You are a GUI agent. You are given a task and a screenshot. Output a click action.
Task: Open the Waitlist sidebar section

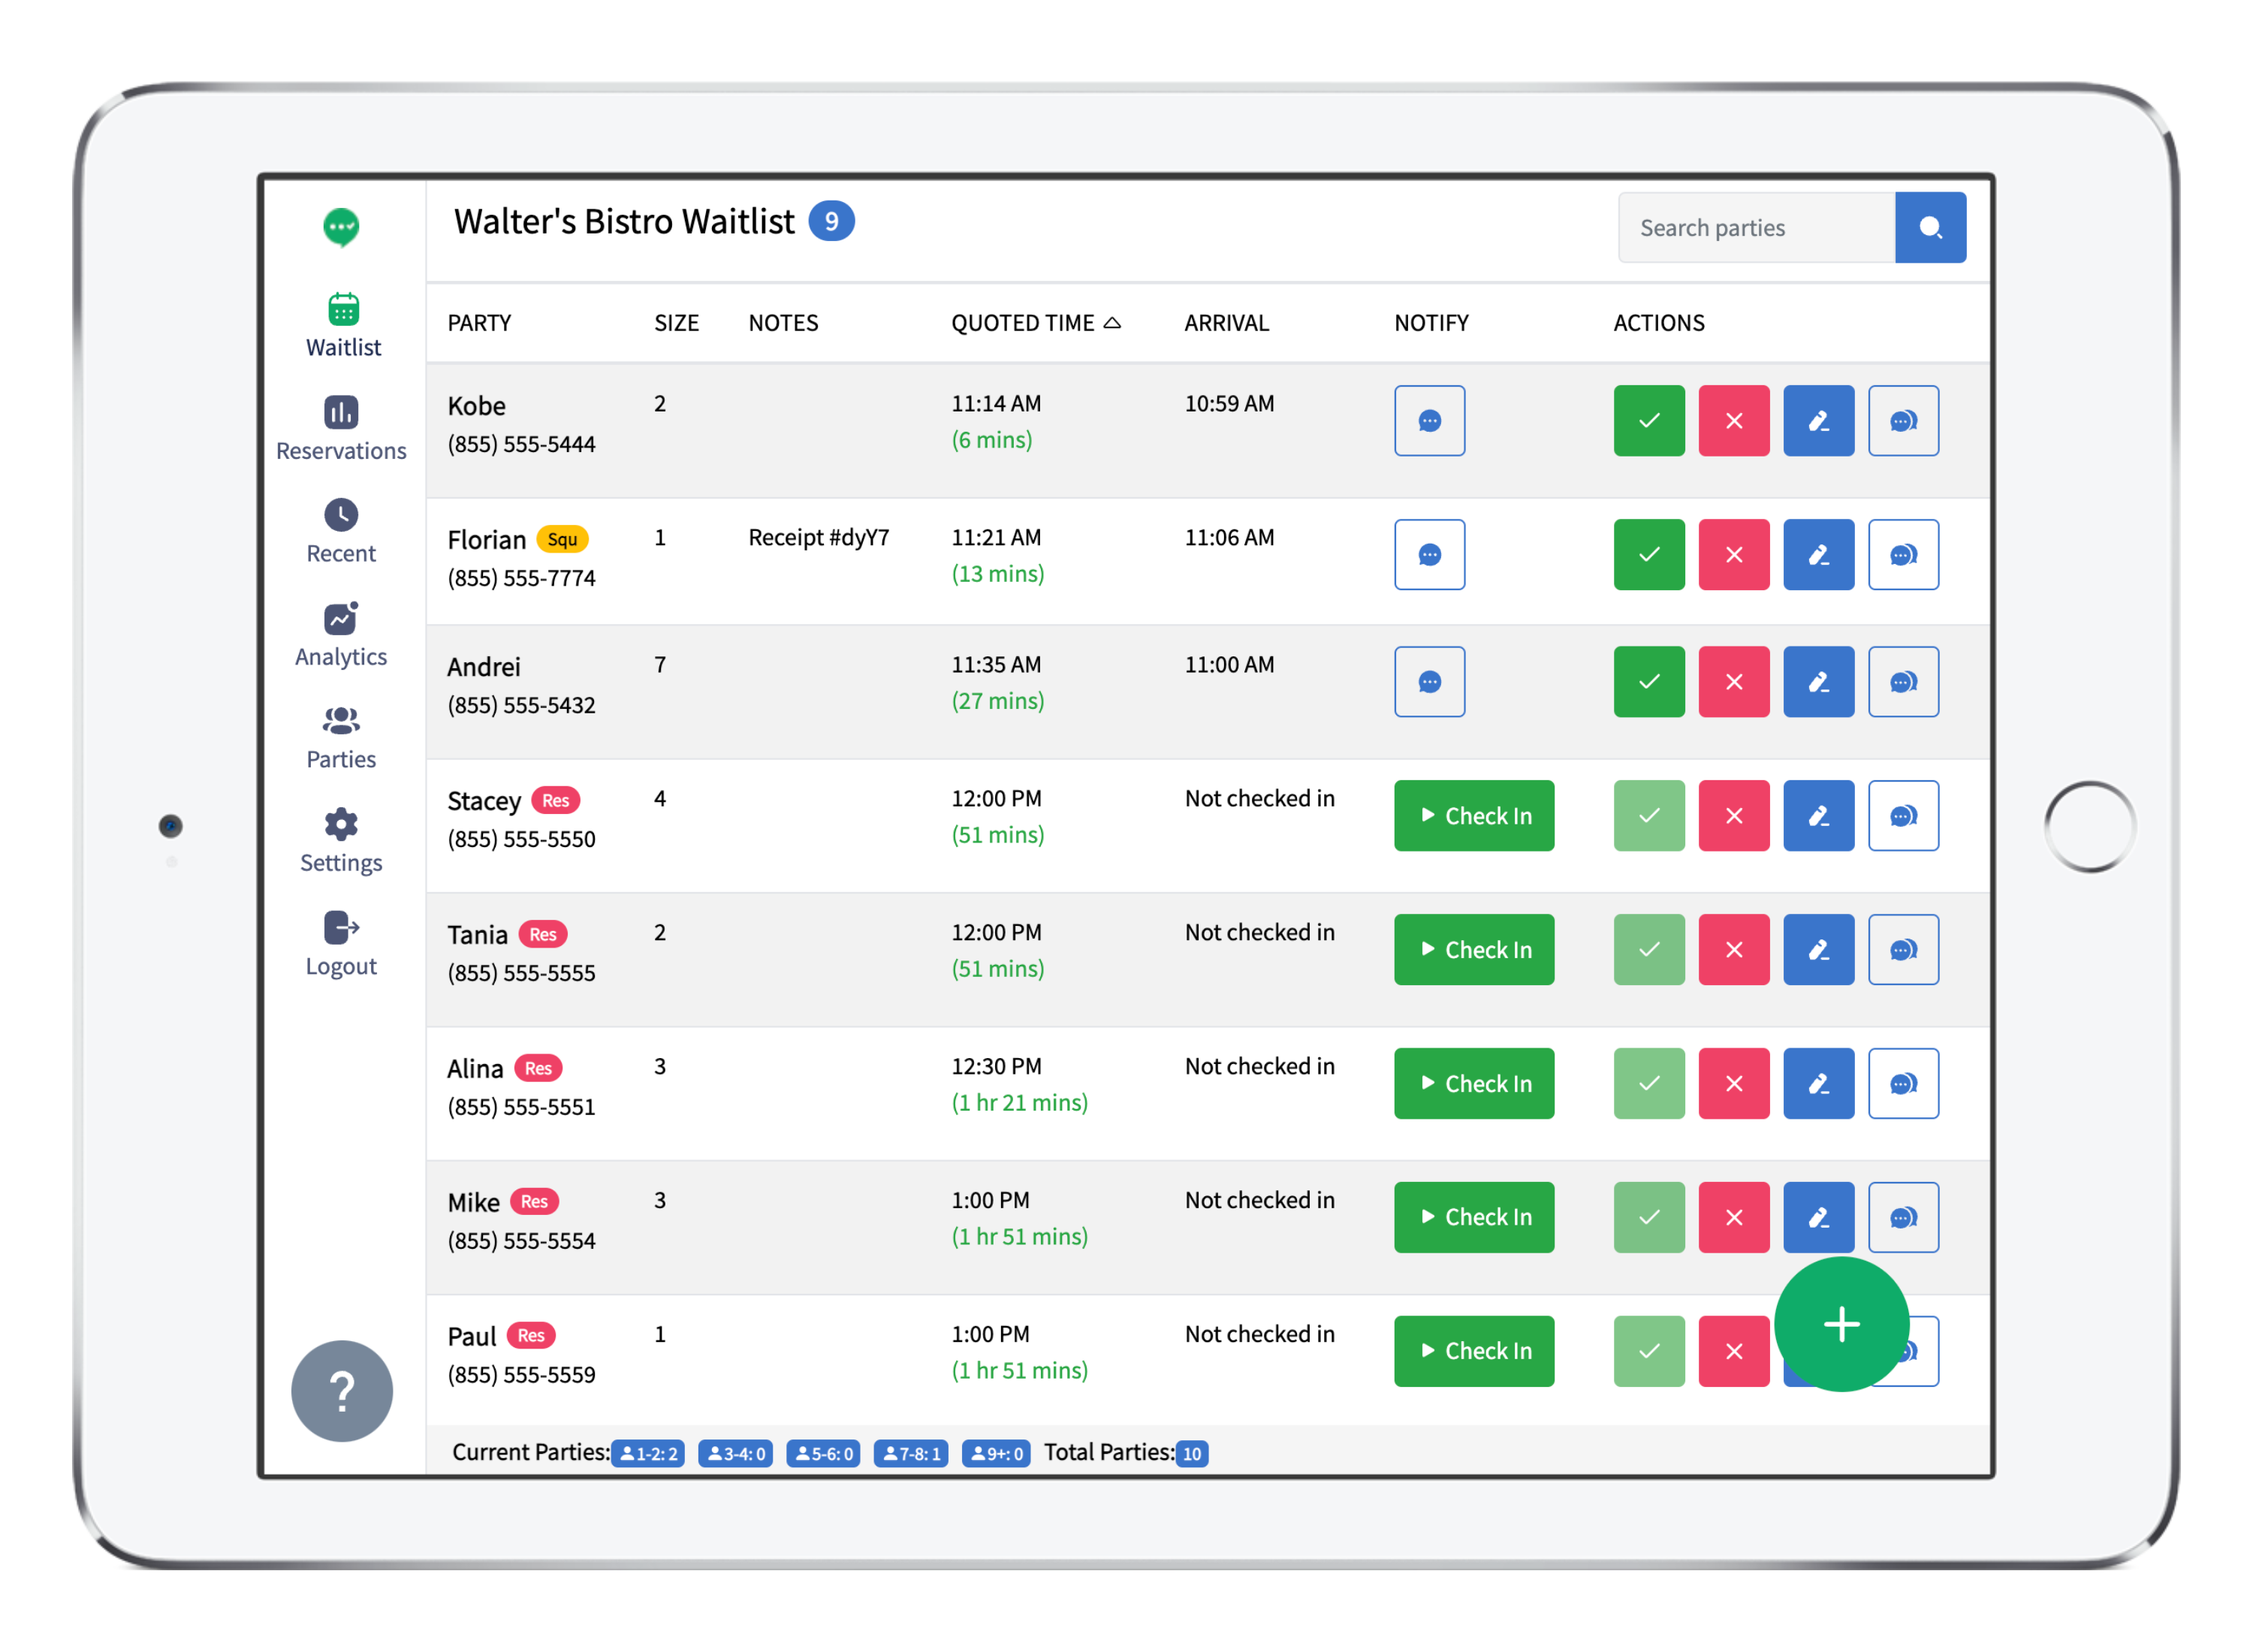coord(343,326)
